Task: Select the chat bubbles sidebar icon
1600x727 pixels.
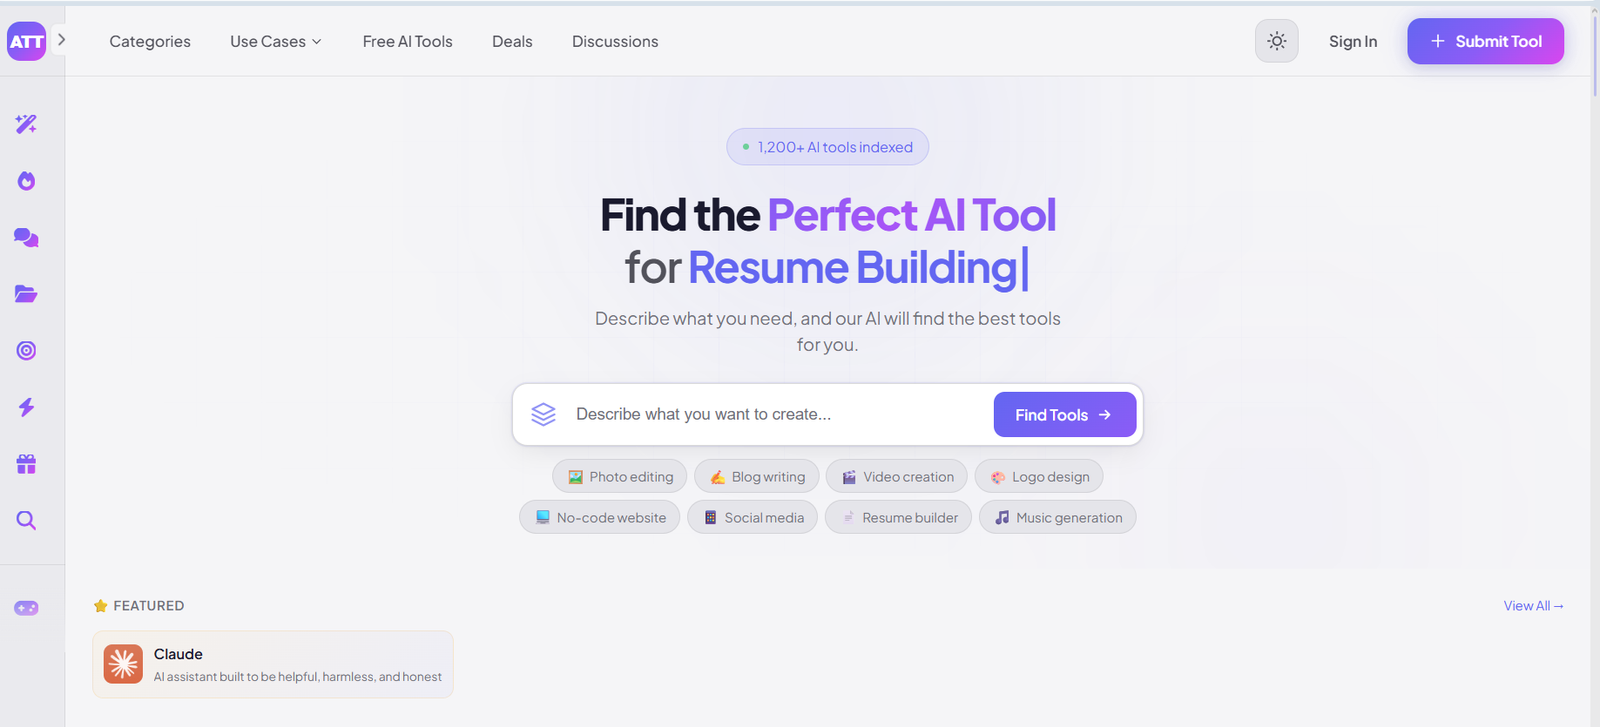Action: point(26,238)
